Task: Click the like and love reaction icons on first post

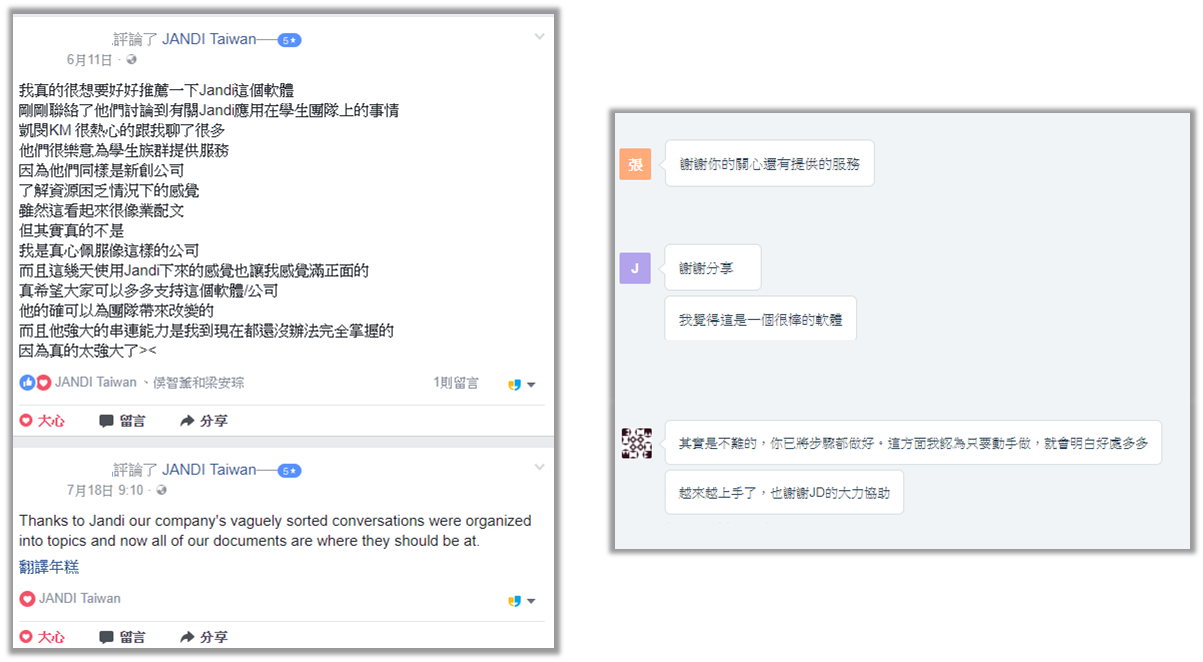Action: [35, 382]
